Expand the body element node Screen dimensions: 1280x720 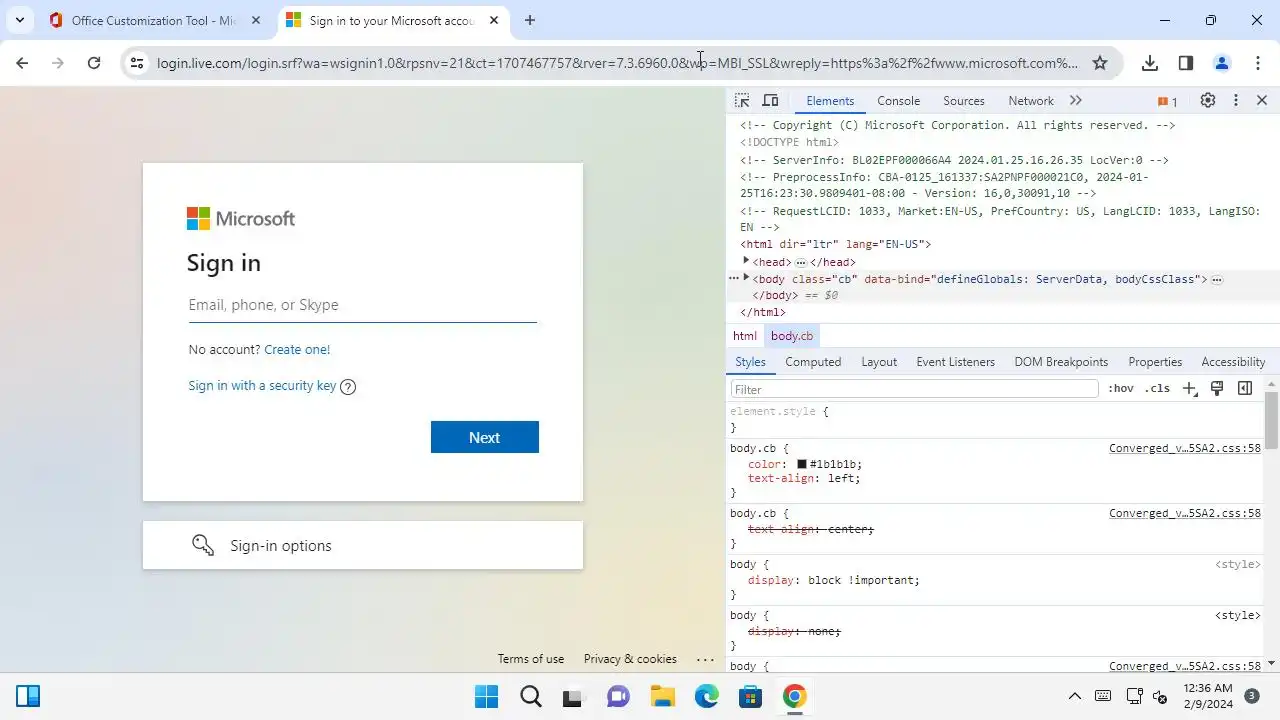pos(746,278)
